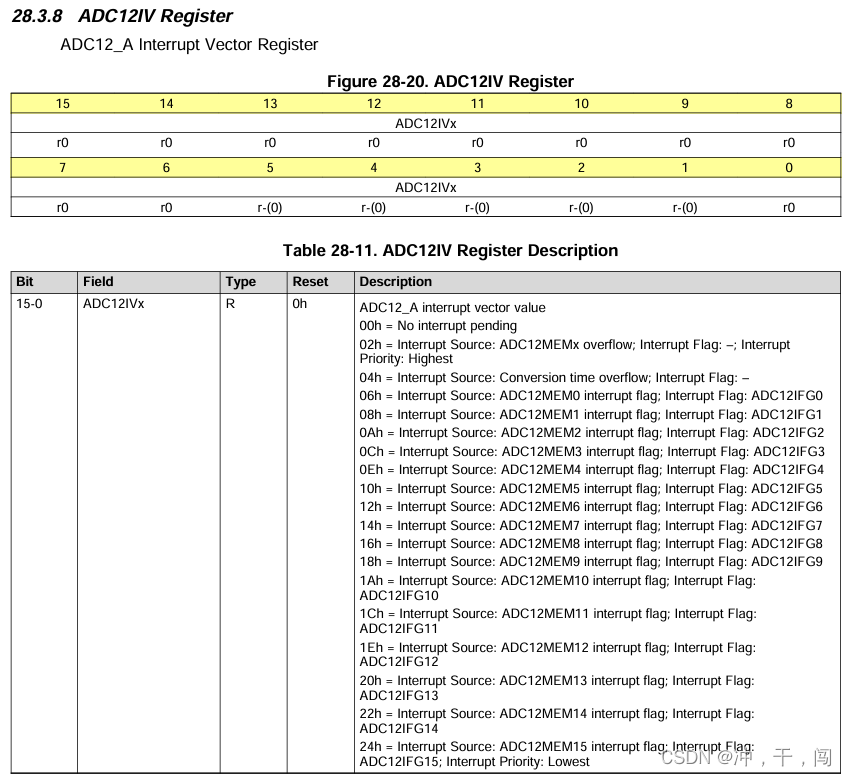Click the Field column header
The image size is (847, 776).
click(97, 282)
